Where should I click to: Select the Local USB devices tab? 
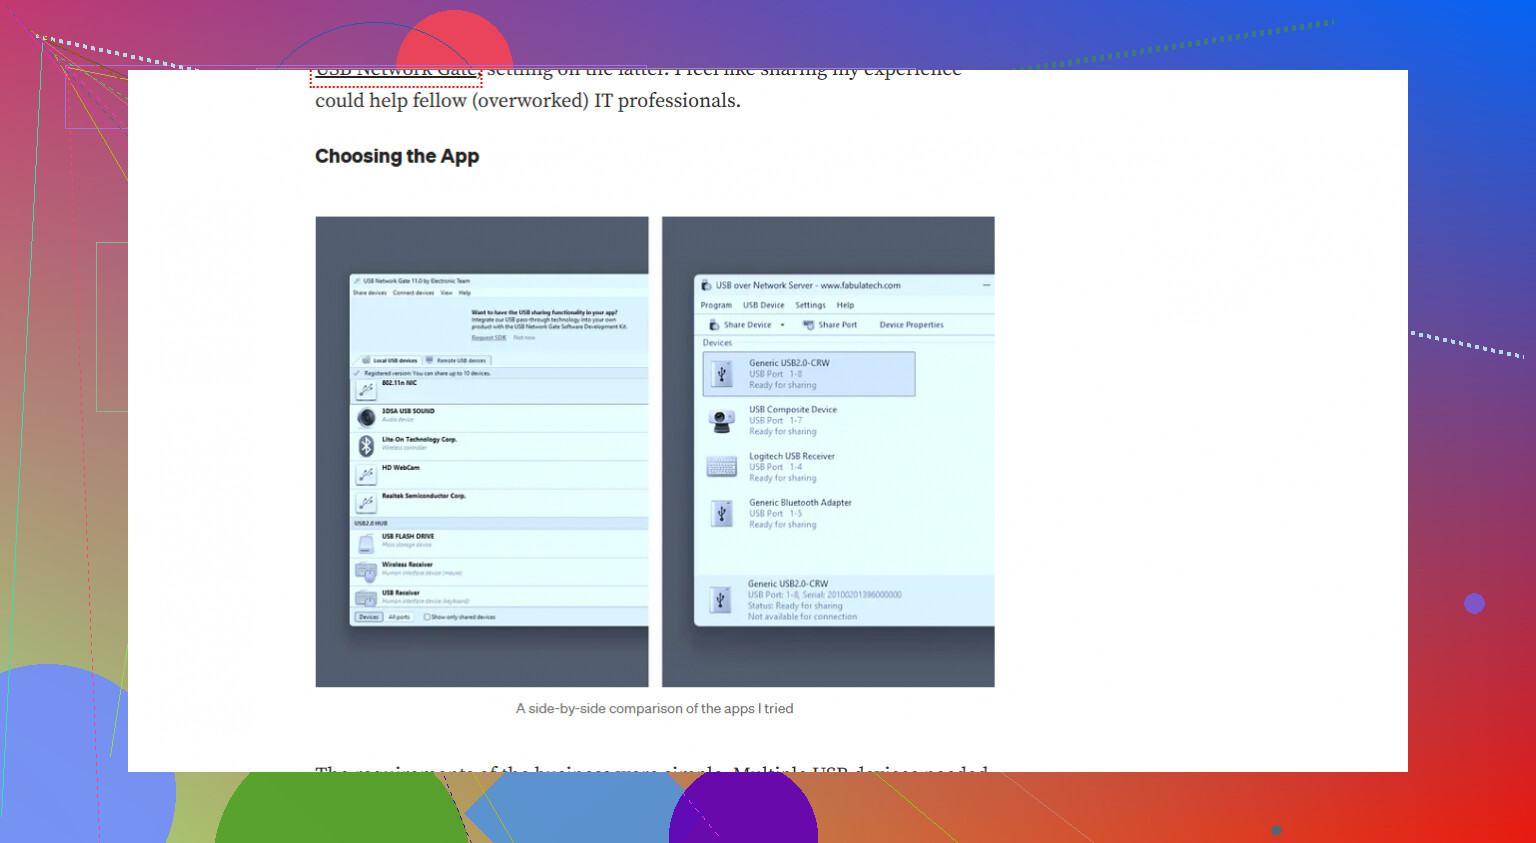tap(390, 360)
